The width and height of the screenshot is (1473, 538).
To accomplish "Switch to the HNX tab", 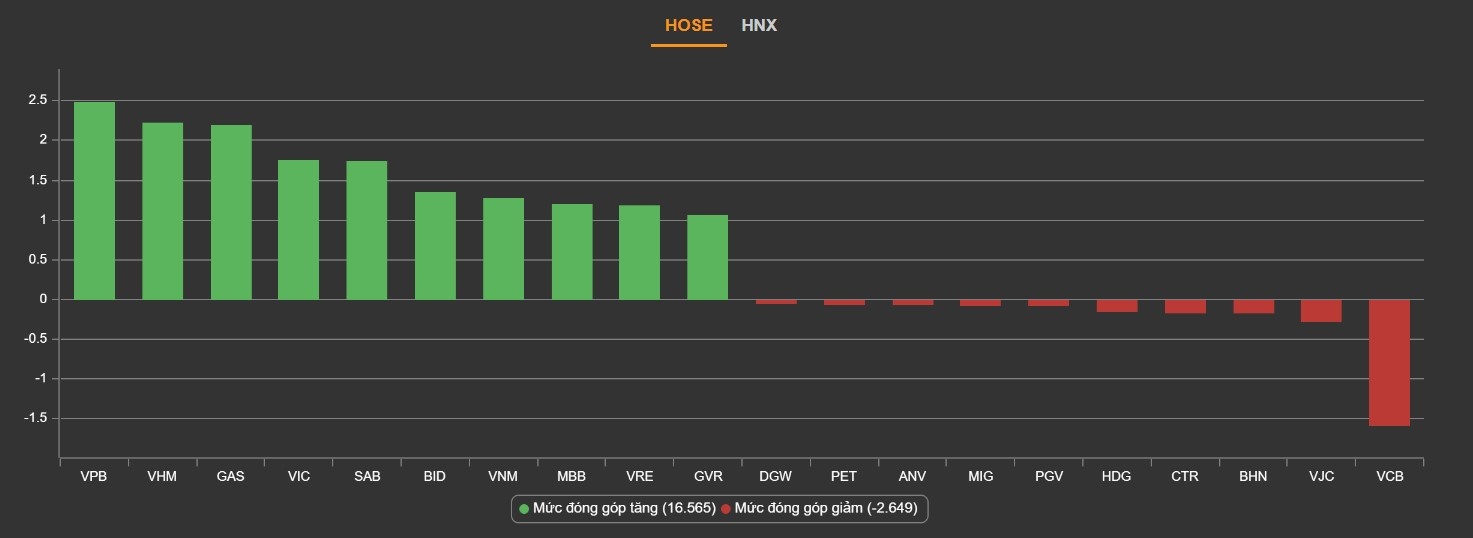I will pyautogui.click(x=759, y=26).
